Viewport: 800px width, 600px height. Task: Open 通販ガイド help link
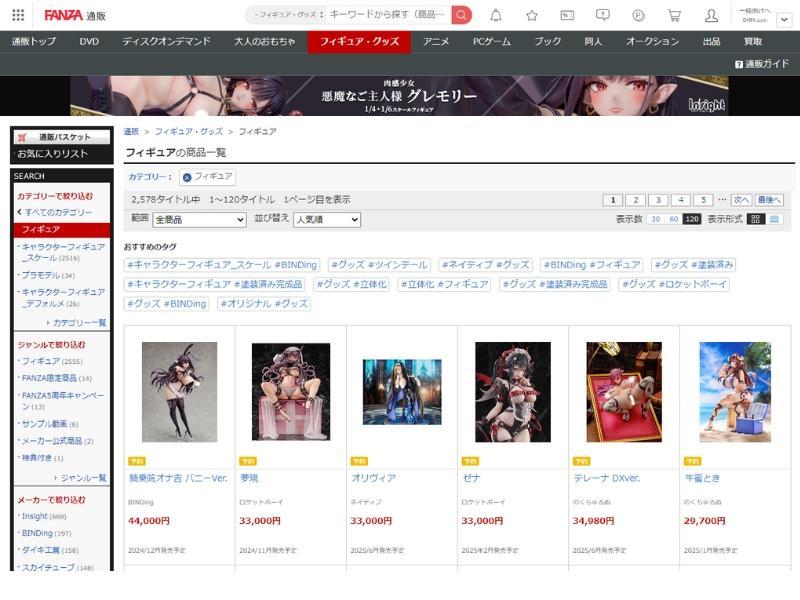point(762,64)
